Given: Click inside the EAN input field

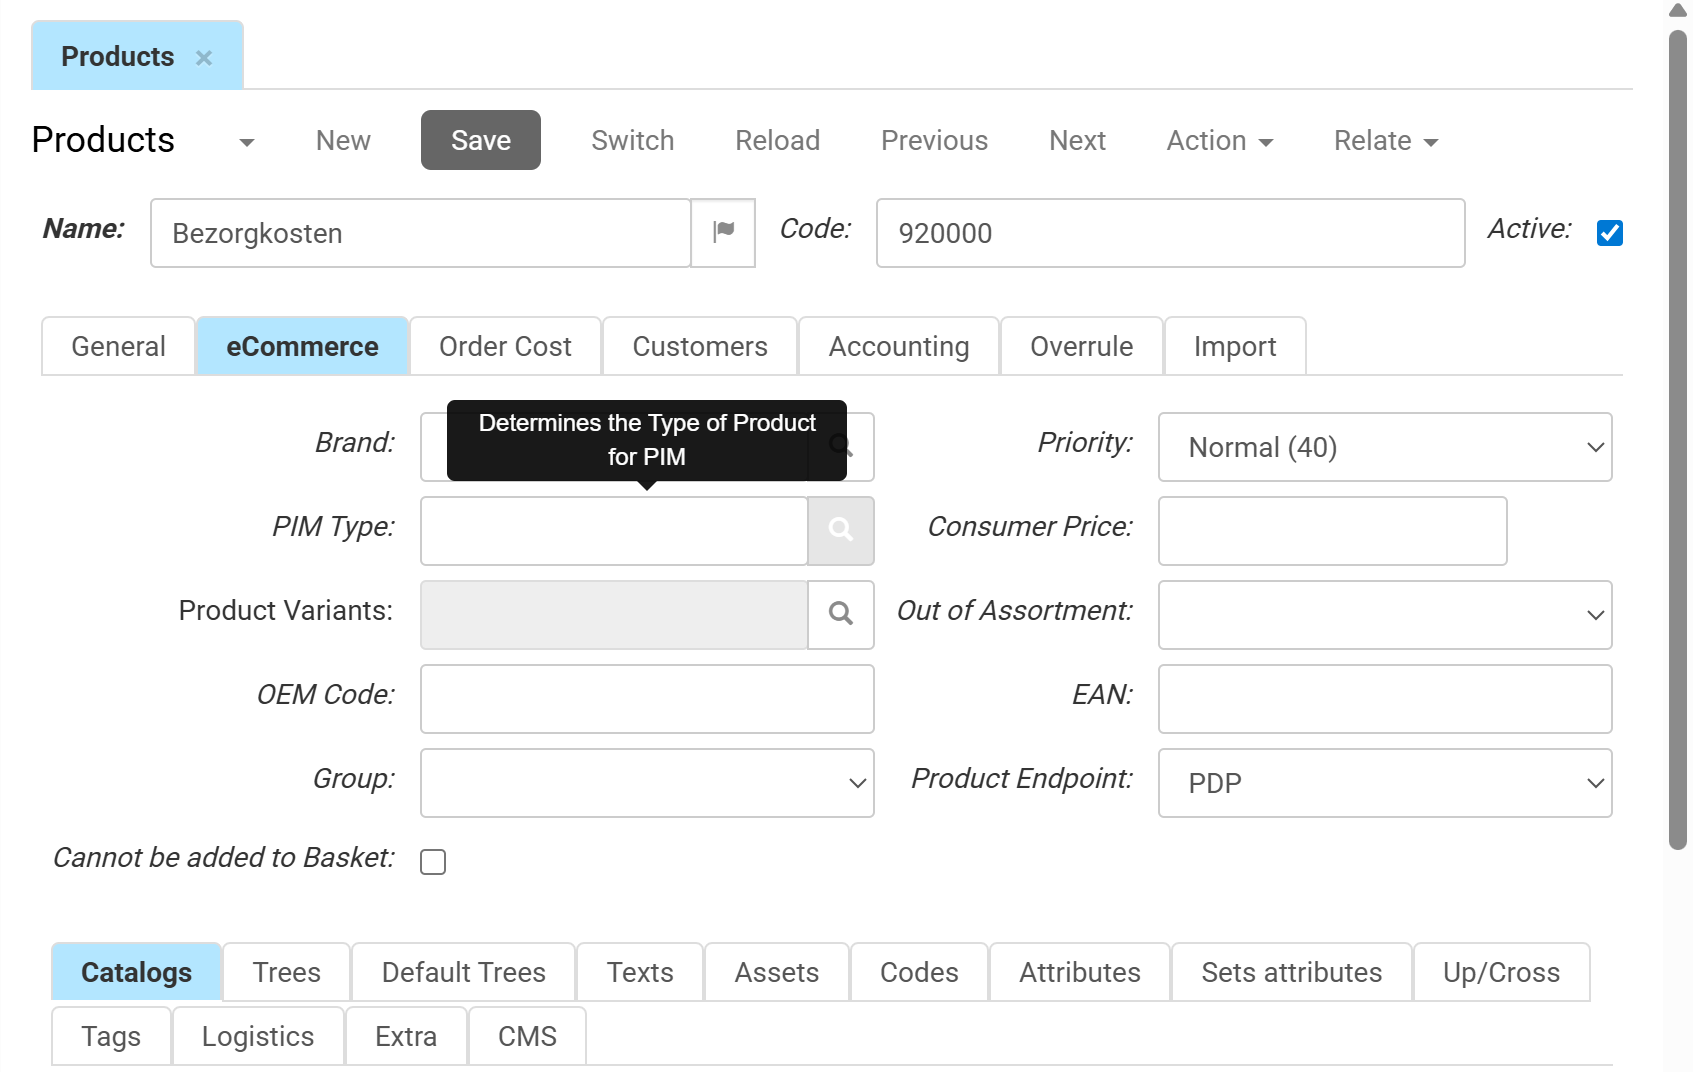Looking at the screenshot, I should pos(1384,699).
